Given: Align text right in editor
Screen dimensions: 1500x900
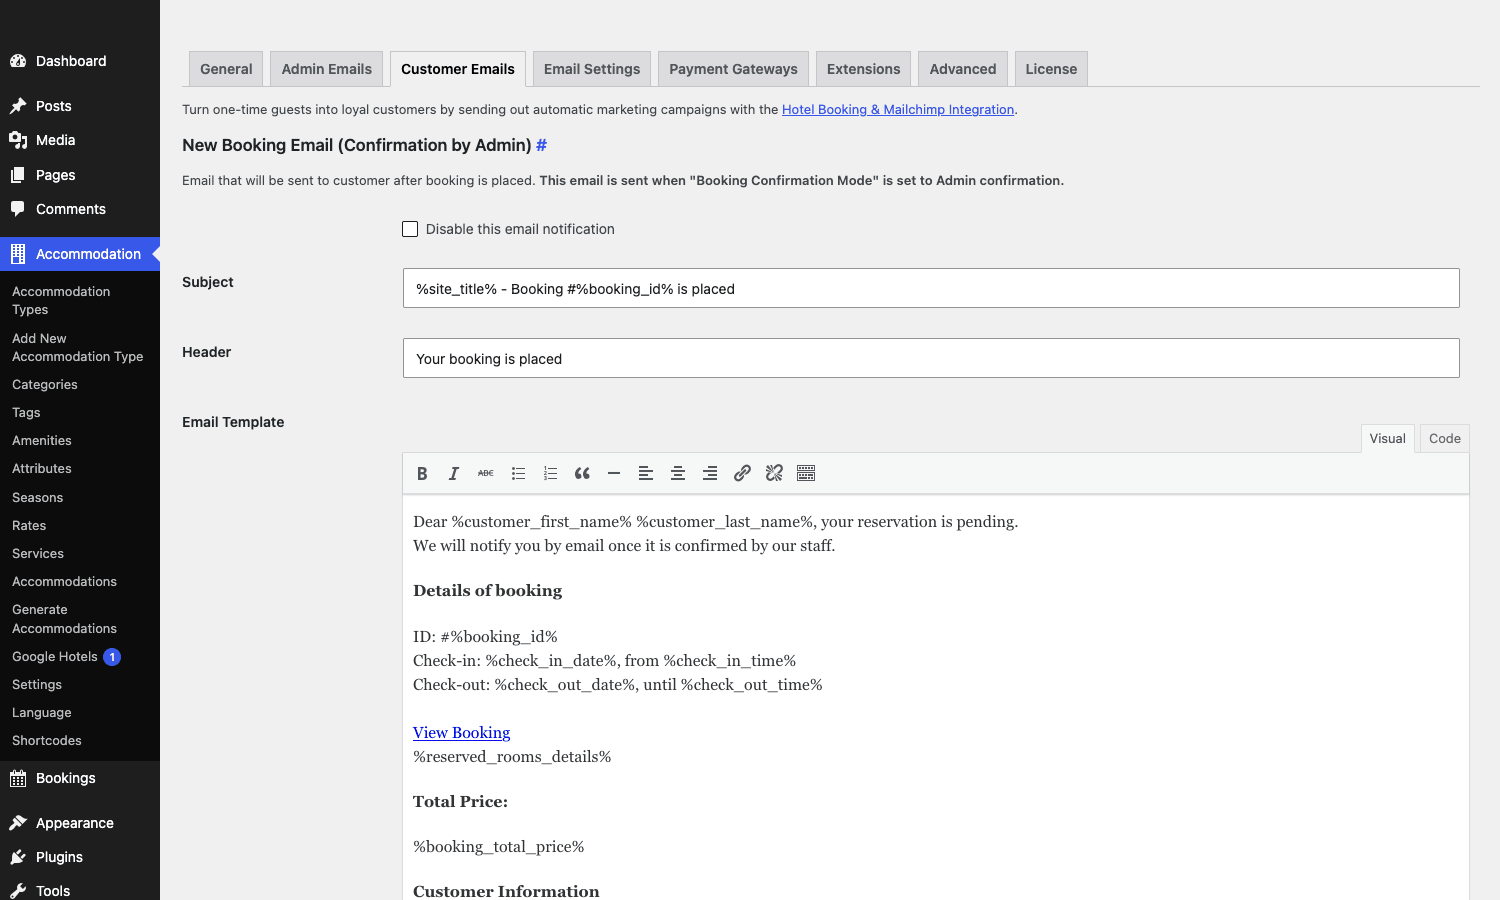Looking at the screenshot, I should pos(710,474).
